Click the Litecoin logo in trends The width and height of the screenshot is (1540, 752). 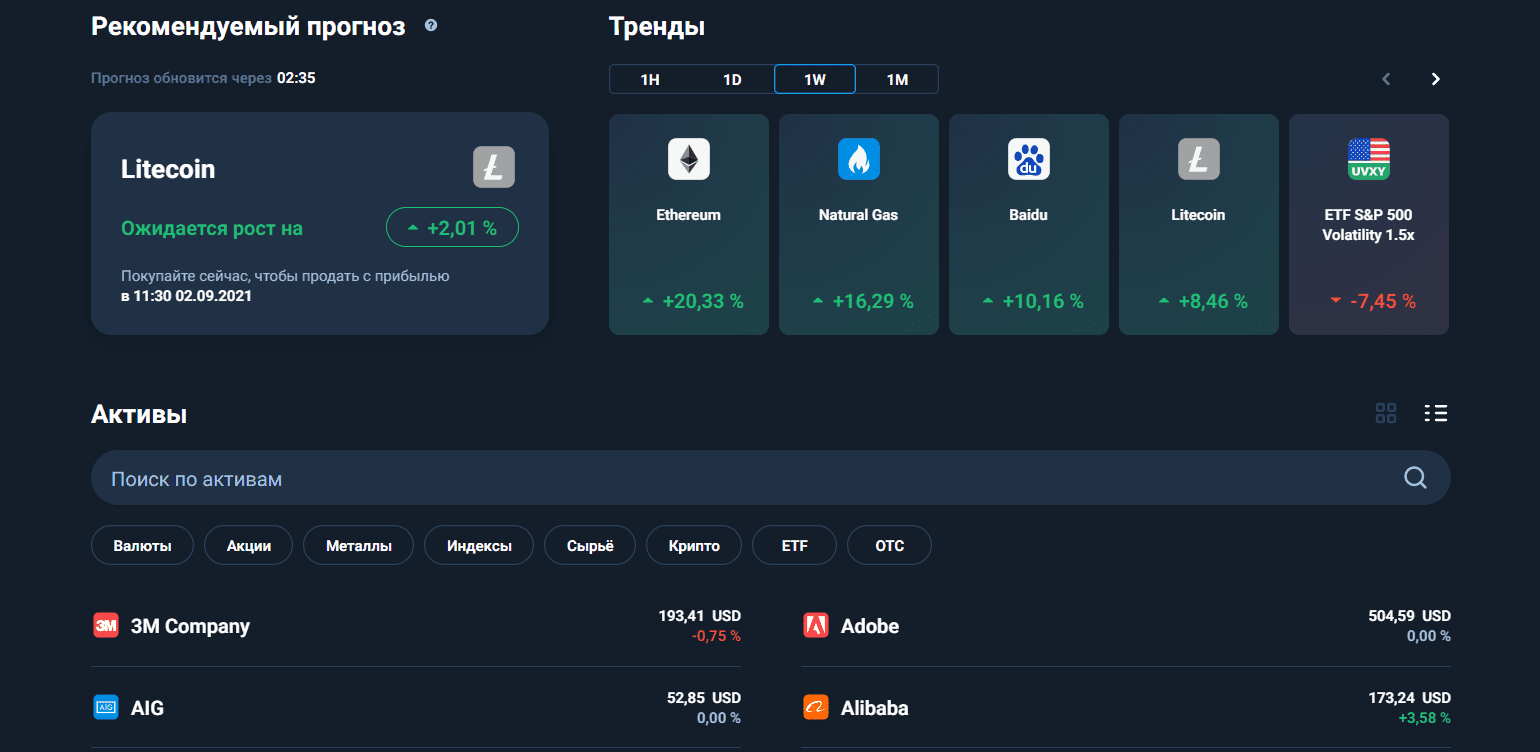(1199, 159)
